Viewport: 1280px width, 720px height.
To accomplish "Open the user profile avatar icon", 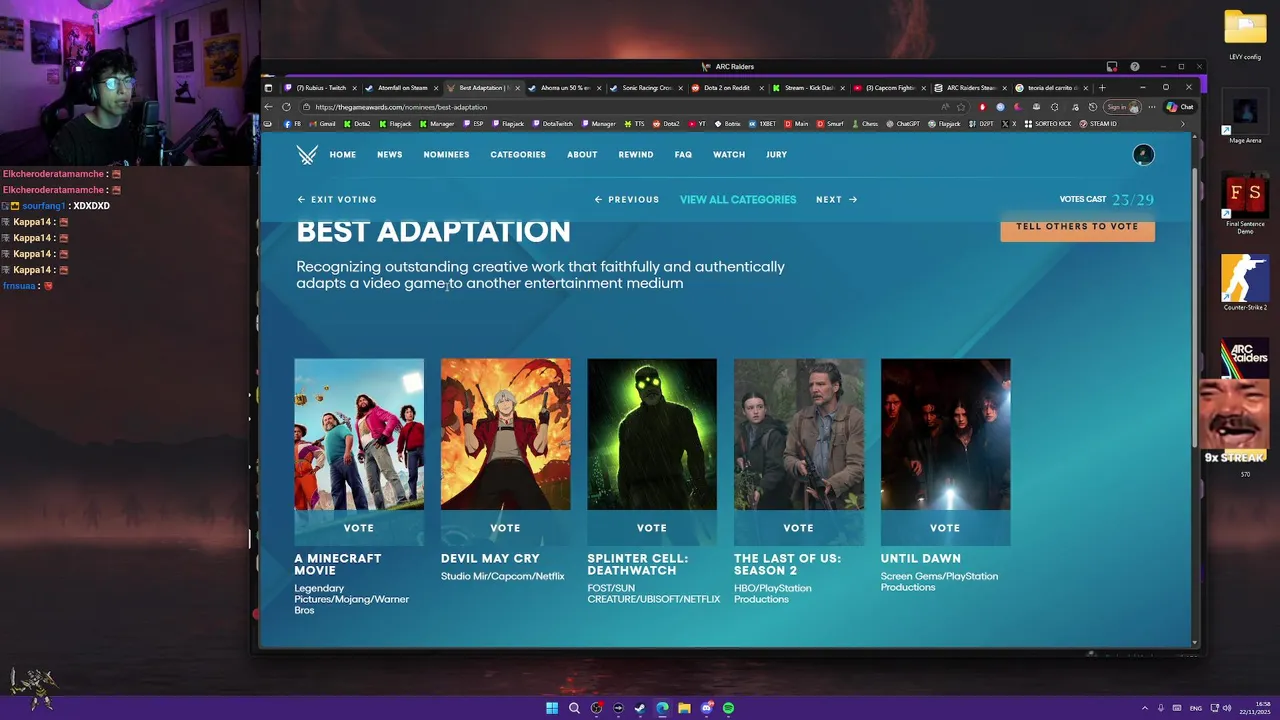I will (x=1143, y=154).
